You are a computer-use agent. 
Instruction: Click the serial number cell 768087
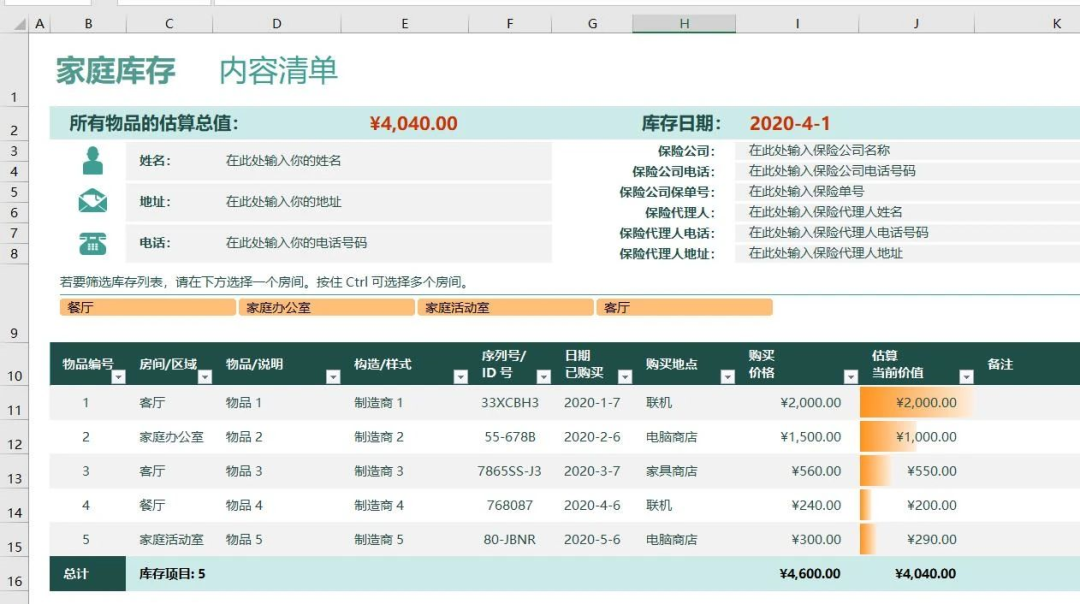[x=510, y=505]
